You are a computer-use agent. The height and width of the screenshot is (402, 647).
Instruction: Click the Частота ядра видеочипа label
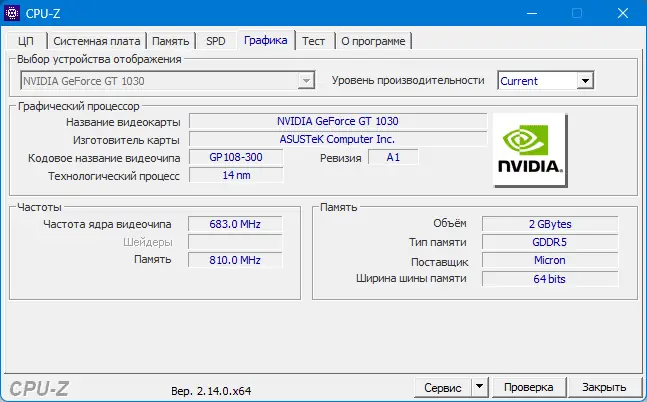(x=107, y=224)
